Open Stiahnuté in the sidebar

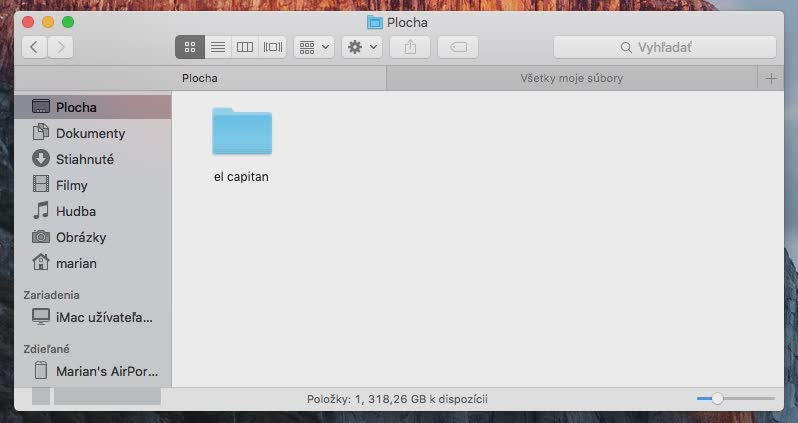pyautogui.click(x=93, y=159)
